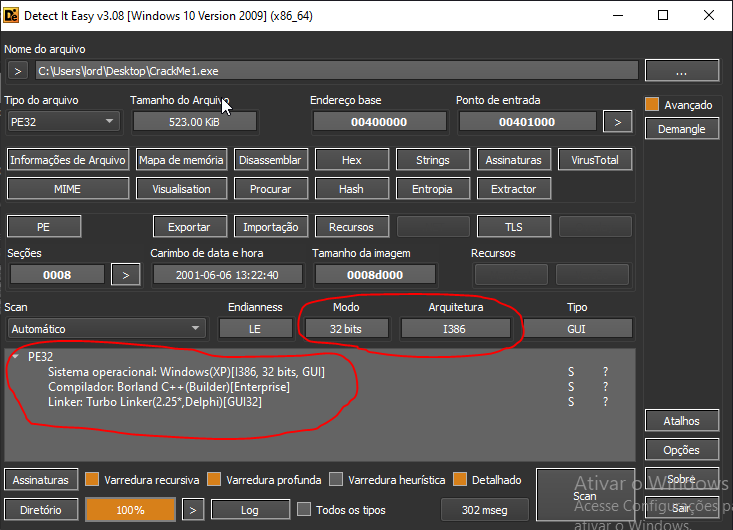This screenshot has height=530, width=733.
Task: Collapse the PE32 tree node
Action: [x=16, y=356]
